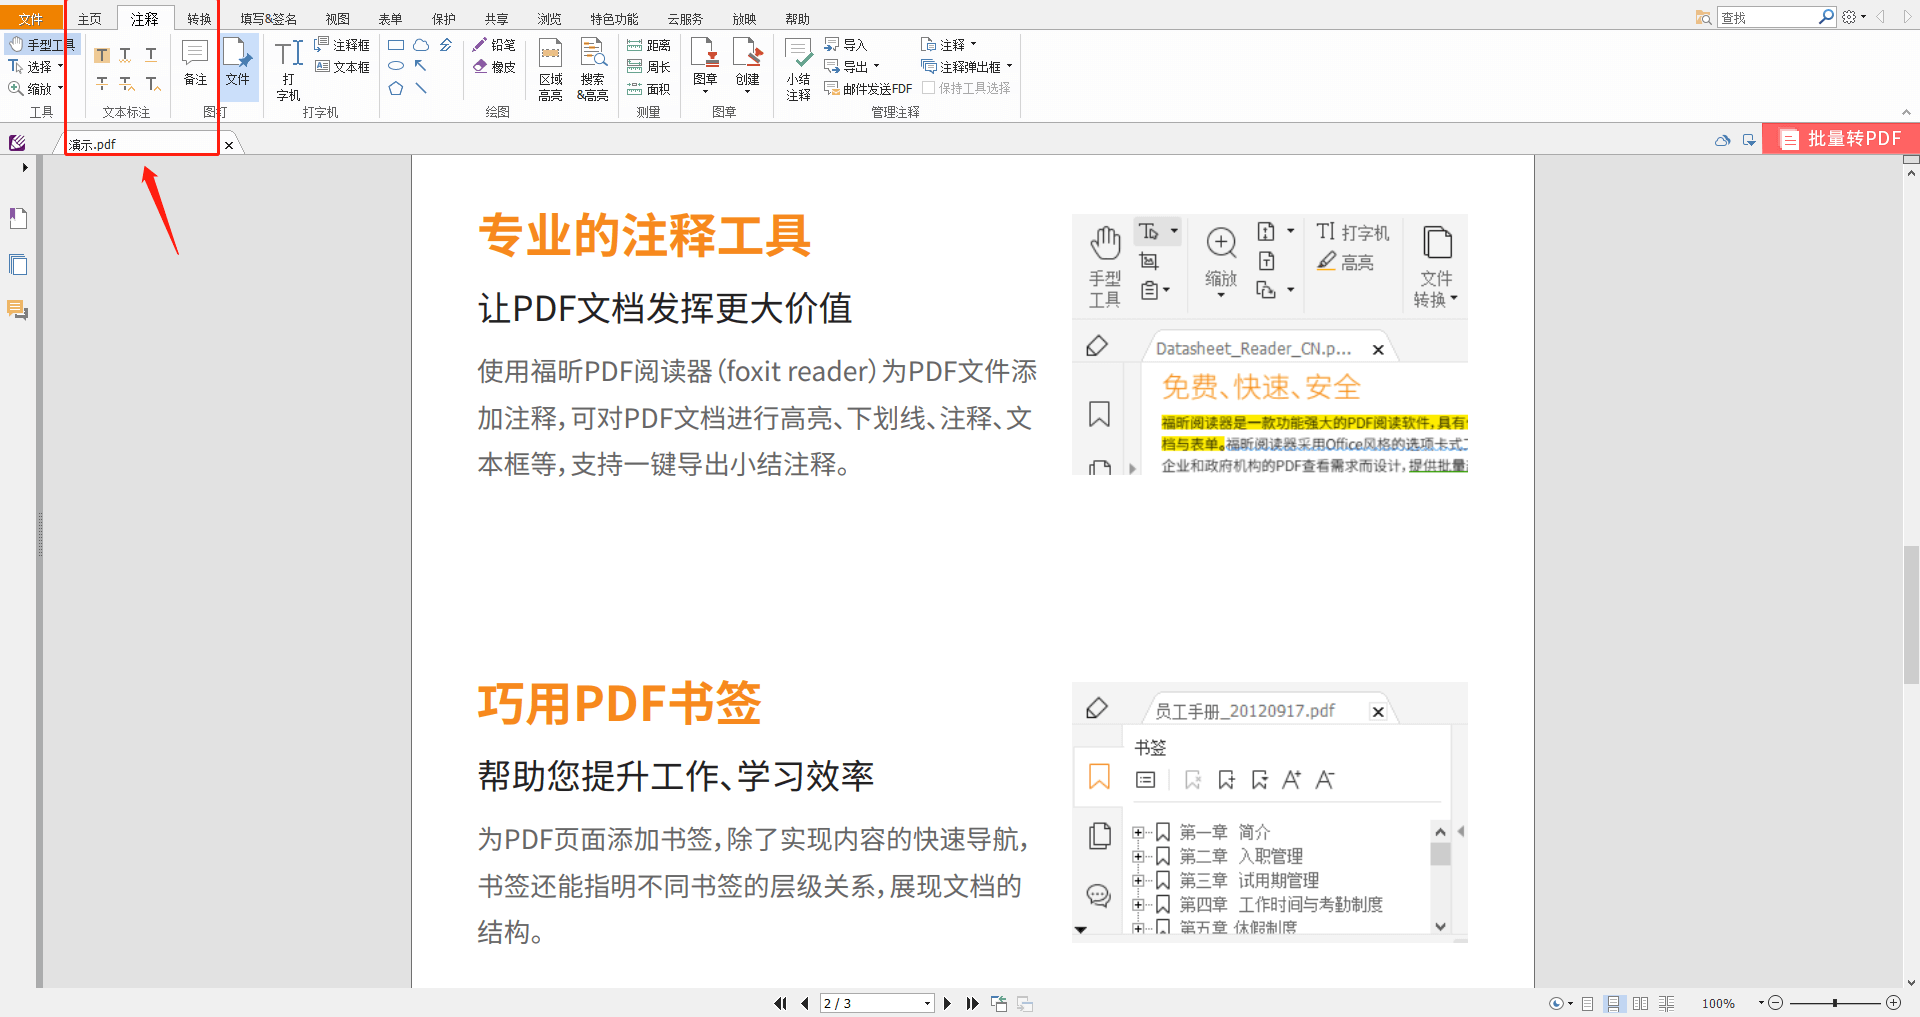
Task: Select the Arrow drawing tool
Action: [x=421, y=66]
